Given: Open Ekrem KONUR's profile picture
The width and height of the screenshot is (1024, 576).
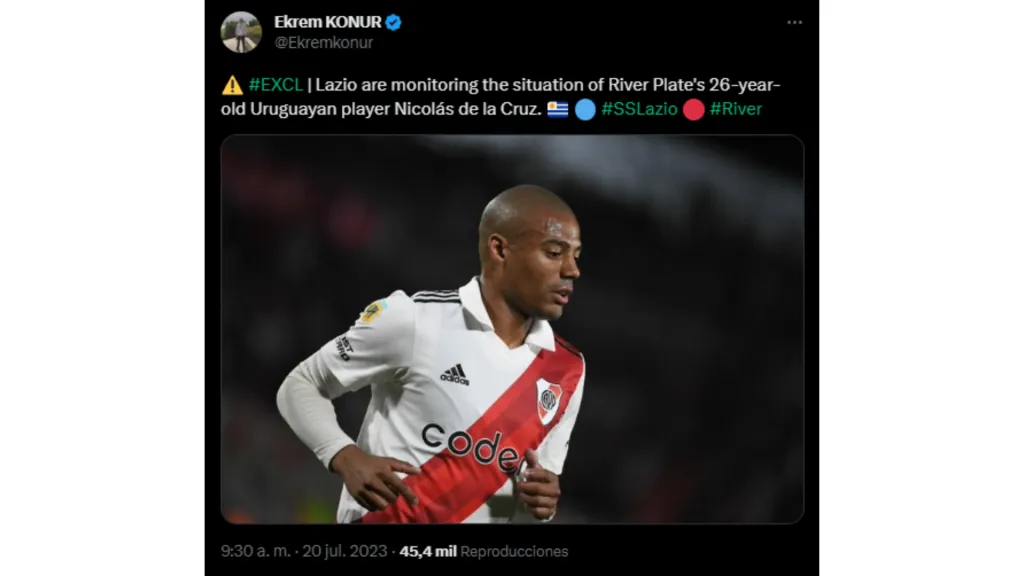Looking at the screenshot, I should 241,31.
